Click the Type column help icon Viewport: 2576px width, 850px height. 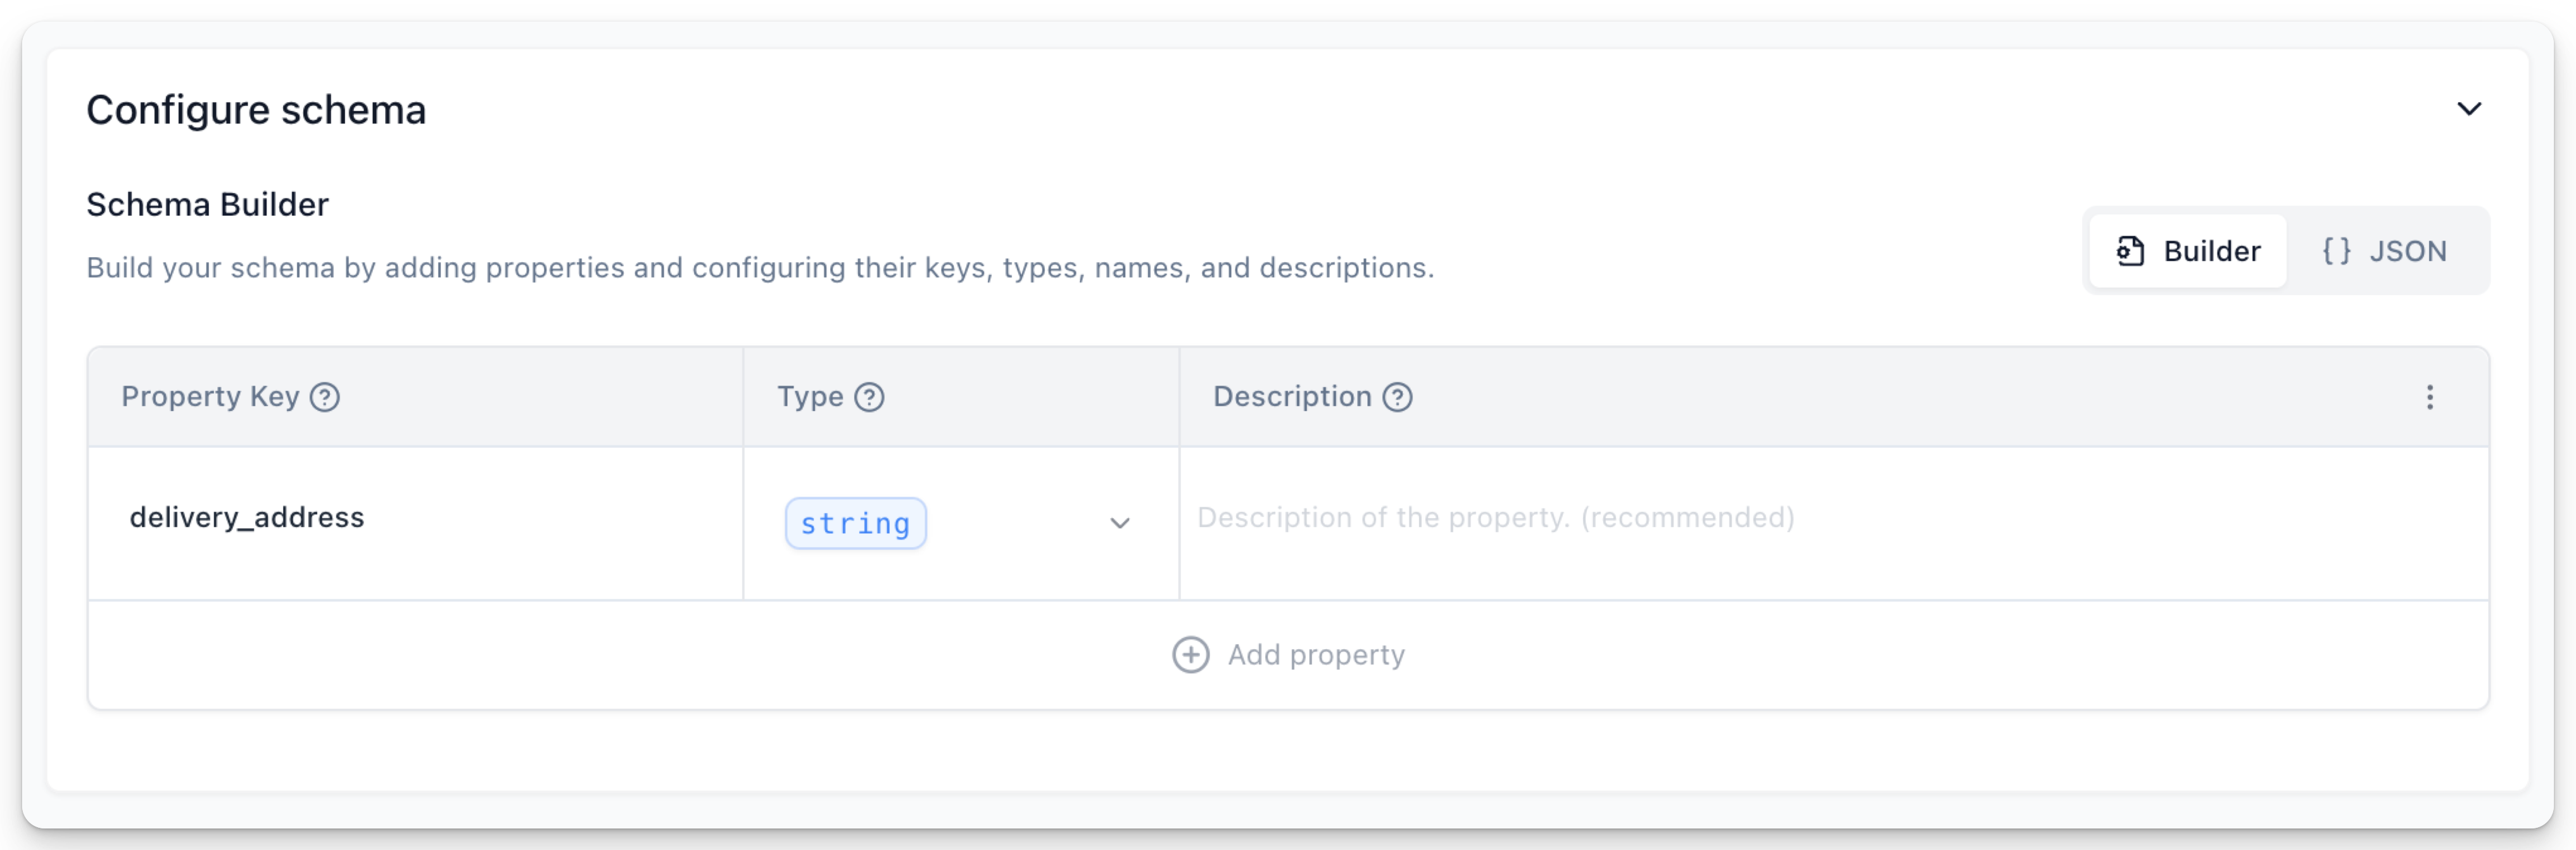[869, 397]
